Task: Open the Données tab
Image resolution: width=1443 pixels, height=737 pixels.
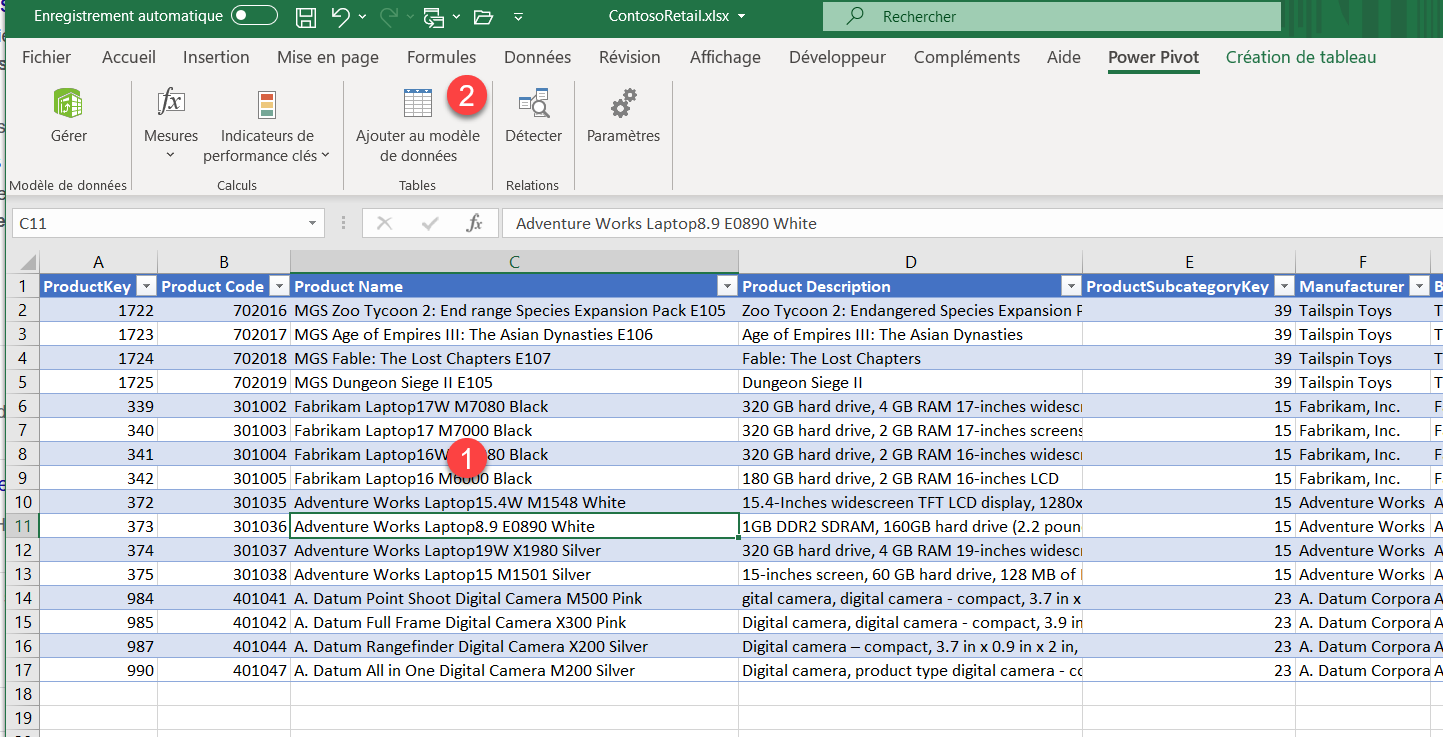Action: (538, 57)
